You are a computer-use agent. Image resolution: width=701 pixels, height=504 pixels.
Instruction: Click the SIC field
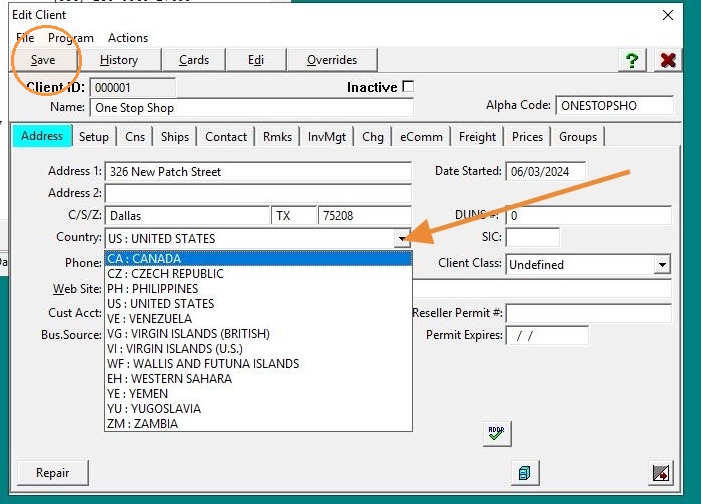coord(532,237)
